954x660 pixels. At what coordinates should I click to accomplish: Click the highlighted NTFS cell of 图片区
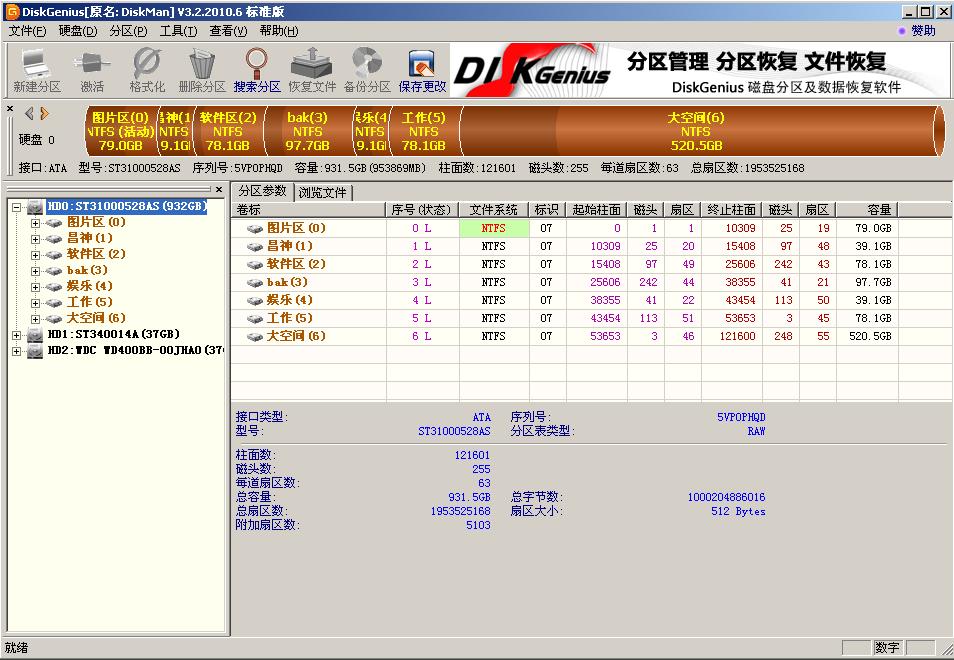pos(494,228)
